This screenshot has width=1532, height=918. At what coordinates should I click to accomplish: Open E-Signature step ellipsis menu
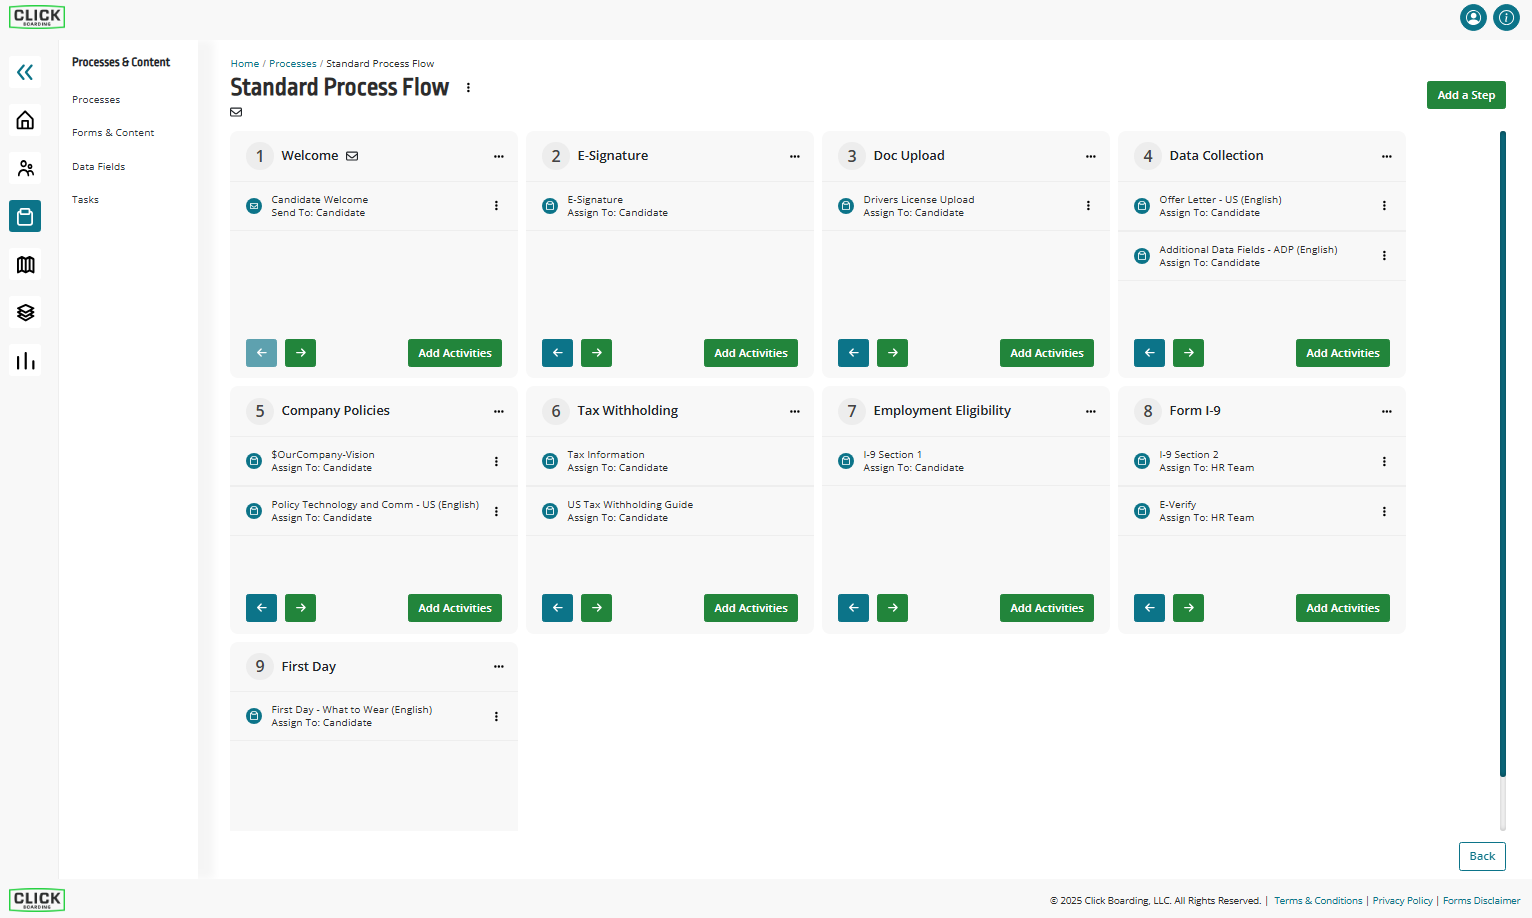tap(794, 156)
